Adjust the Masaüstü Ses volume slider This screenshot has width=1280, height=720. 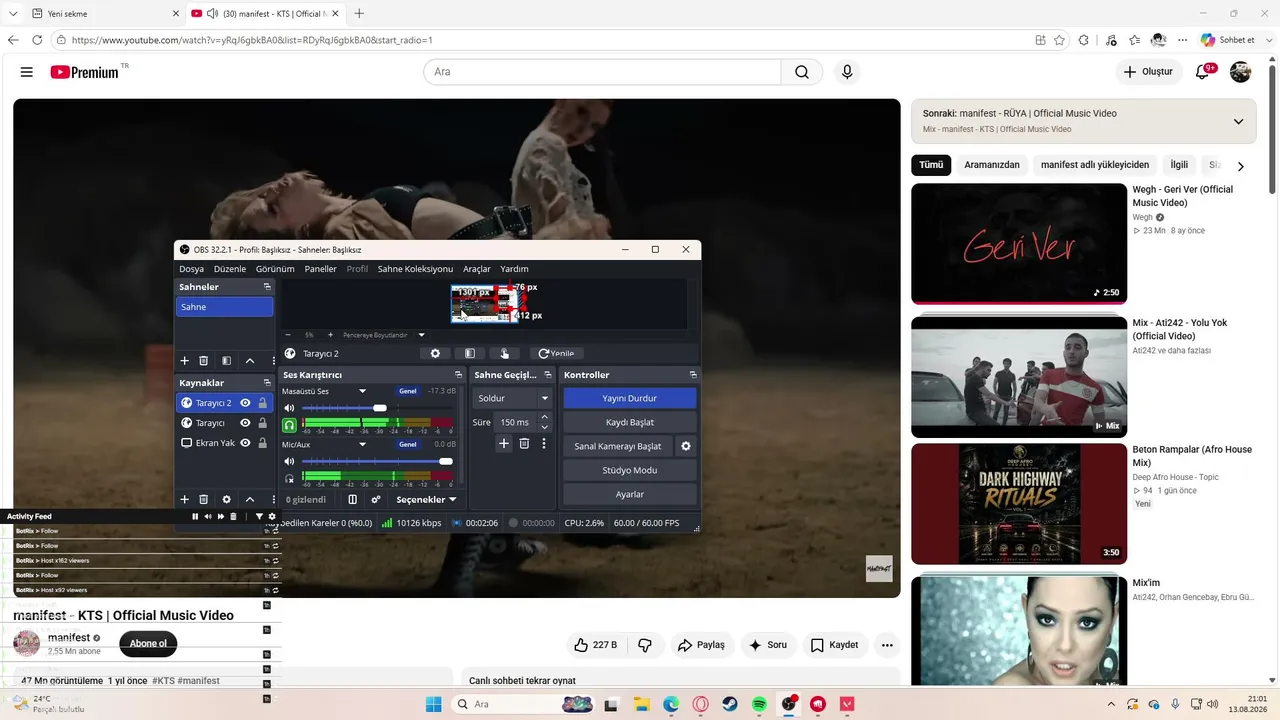378,408
